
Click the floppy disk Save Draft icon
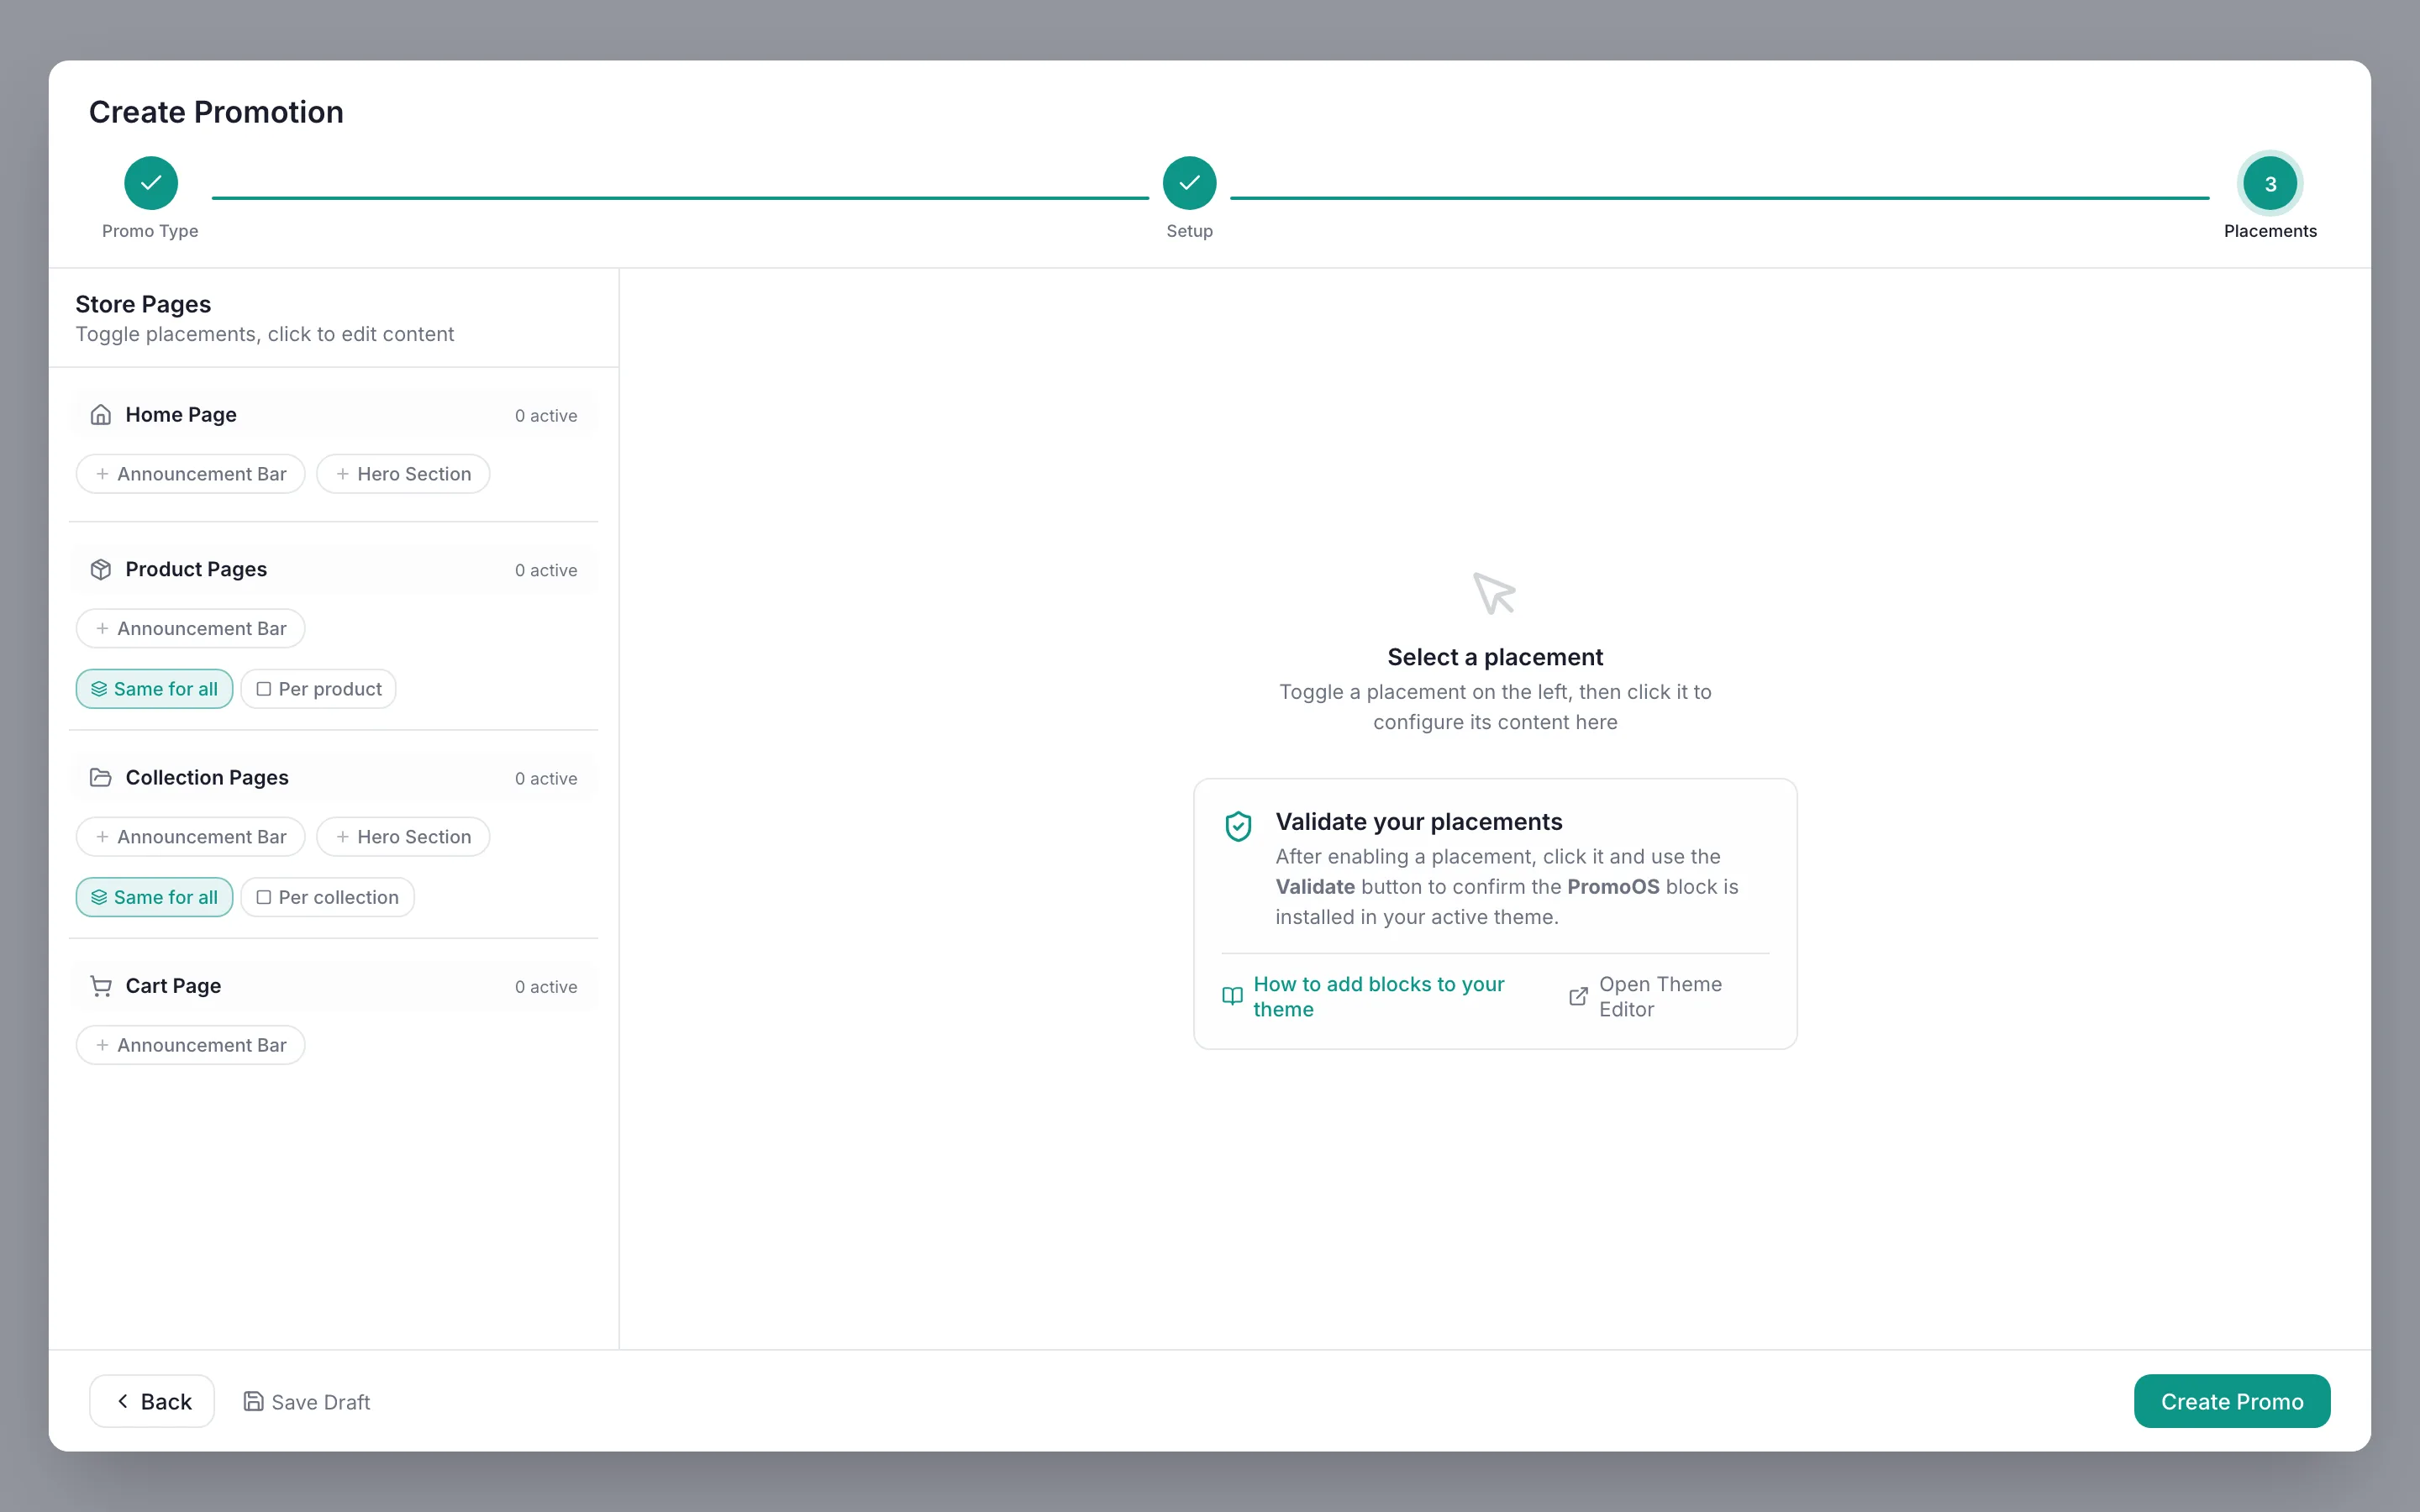click(x=254, y=1401)
